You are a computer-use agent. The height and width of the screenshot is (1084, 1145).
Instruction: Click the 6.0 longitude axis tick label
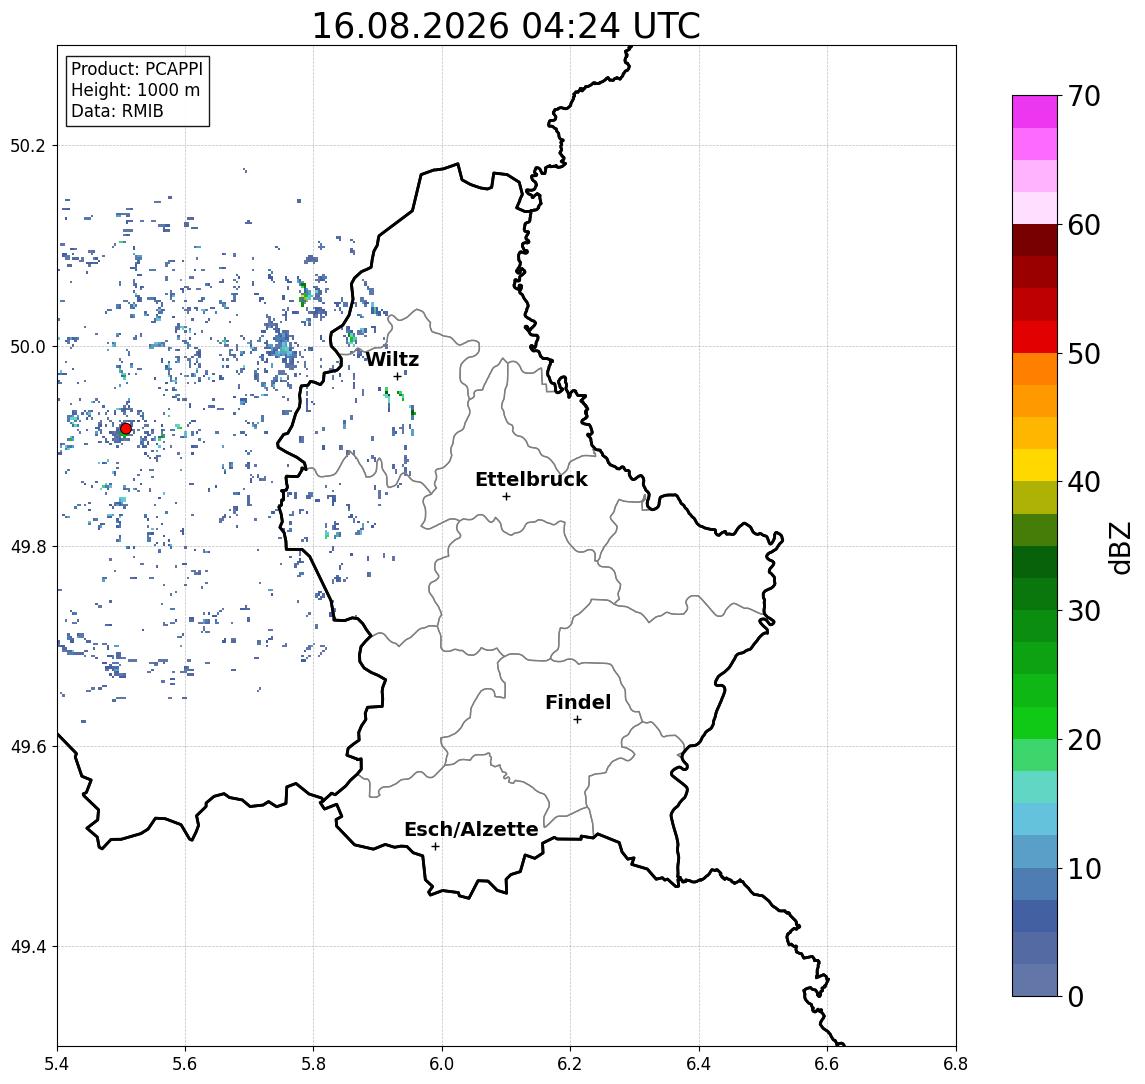click(442, 1064)
